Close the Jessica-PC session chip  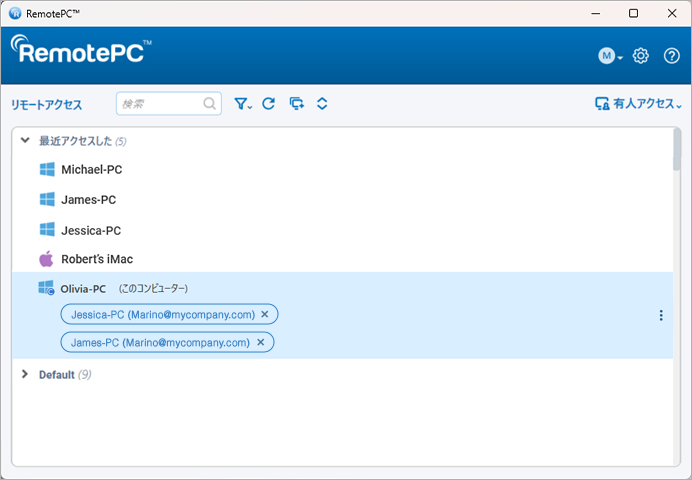coord(265,314)
